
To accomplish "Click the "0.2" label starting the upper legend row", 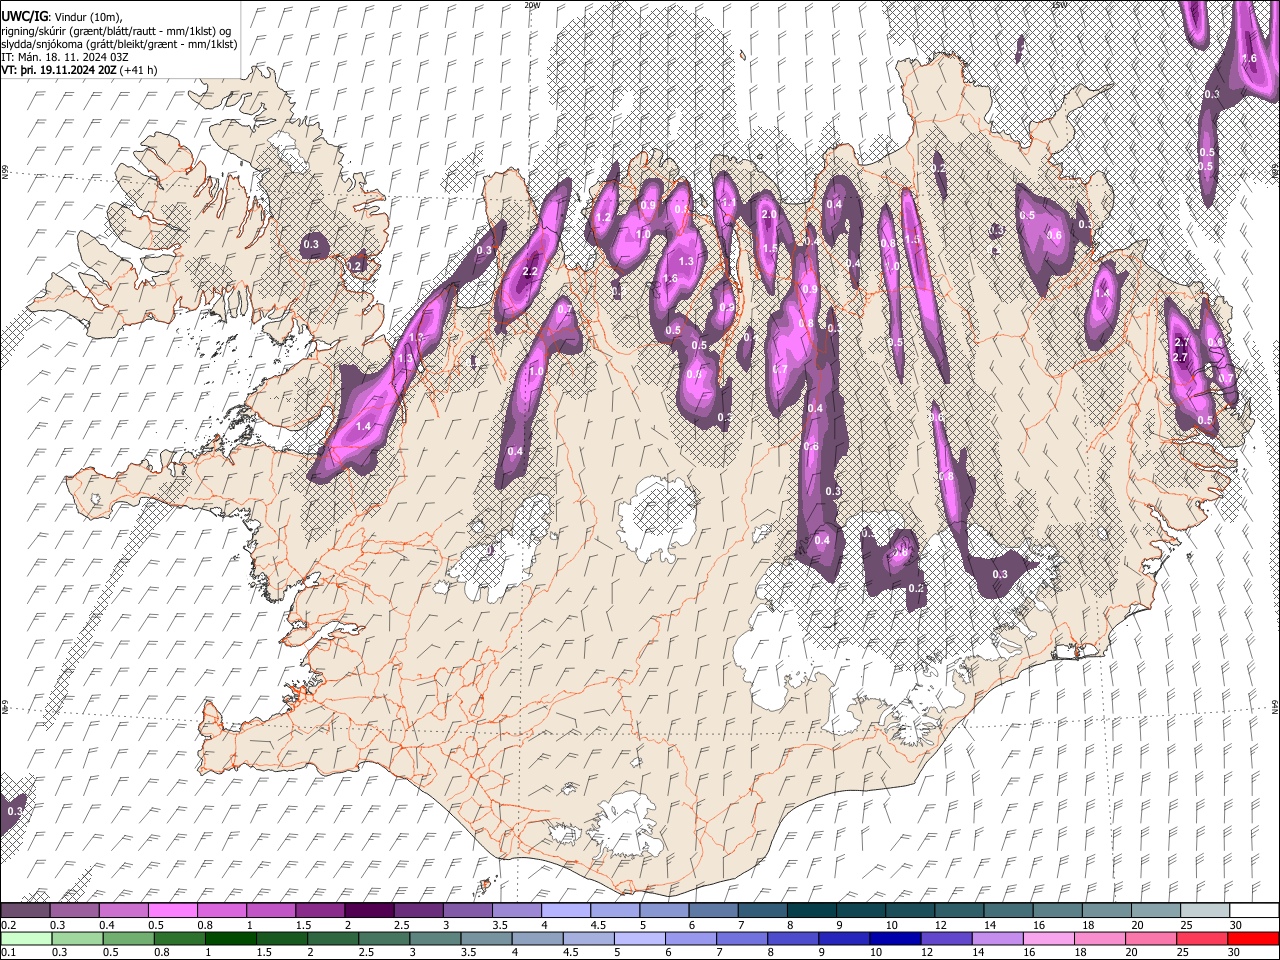I will pyautogui.click(x=9, y=925).
